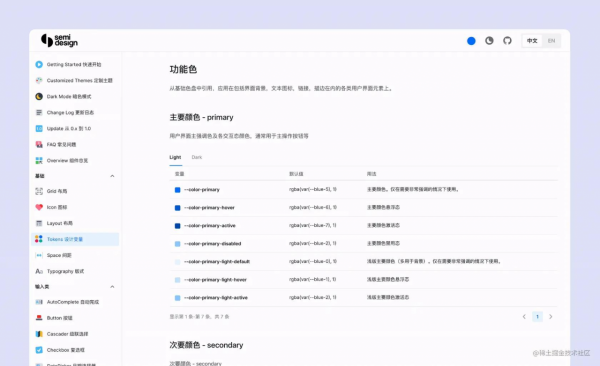
Task: Switch to the Dark tab
Action: pyautogui.click(x=197, y=157)
